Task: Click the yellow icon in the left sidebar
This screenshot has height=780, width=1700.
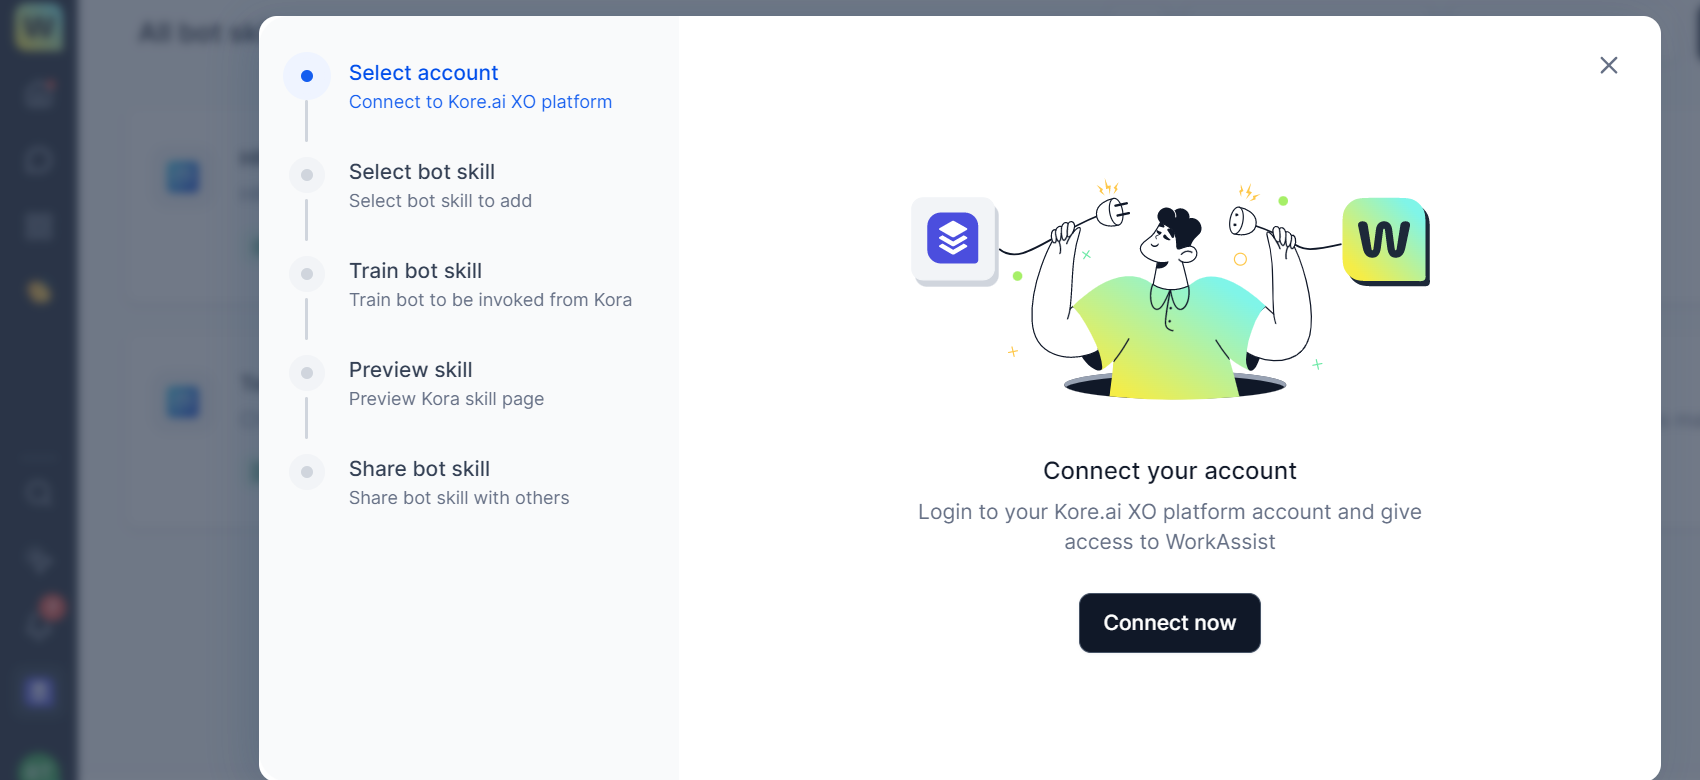Action: pyautogui.click(x=39, y=292)
